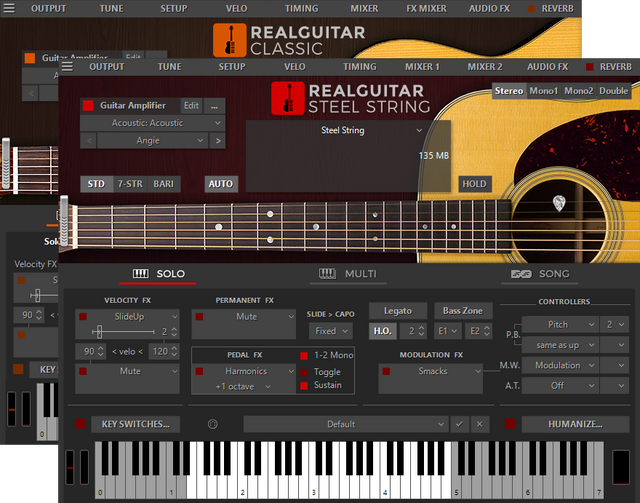Open the hamburger menu in Steel String window

[68, 67]
